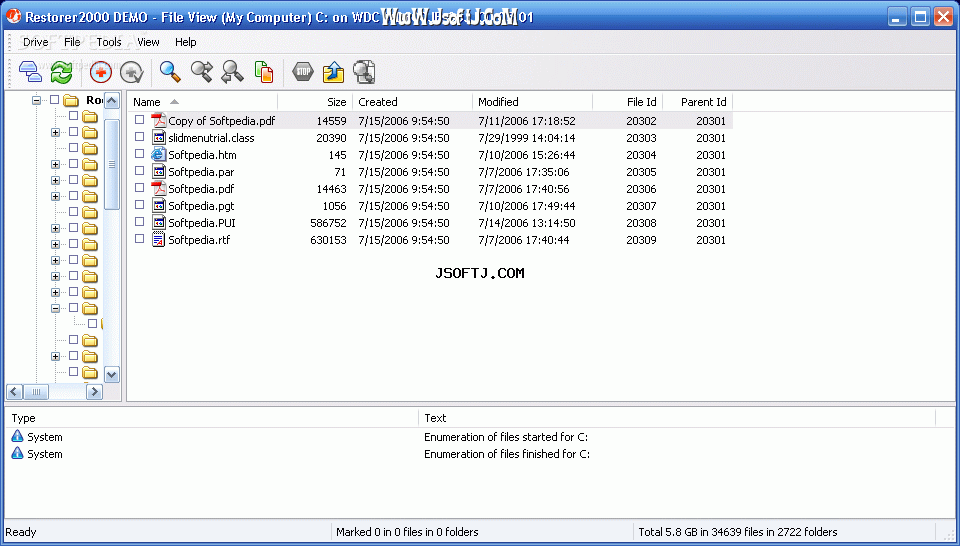Open the File menu
Image resolution: width=960 pixels, height=546 pixels.
pyautogui.click(x=72, y=42)
